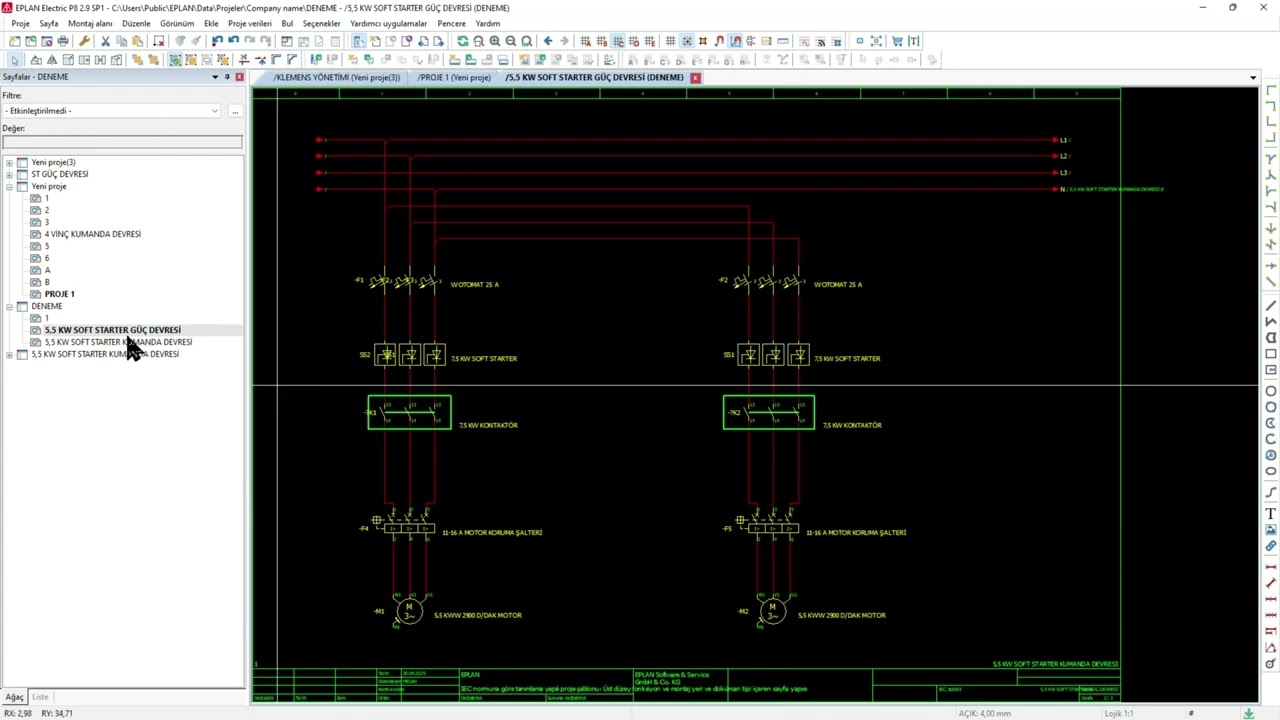Open the Yardımcı uygulamalar menu
Screen dimensions: 1280x720
[x=388, y=23]
